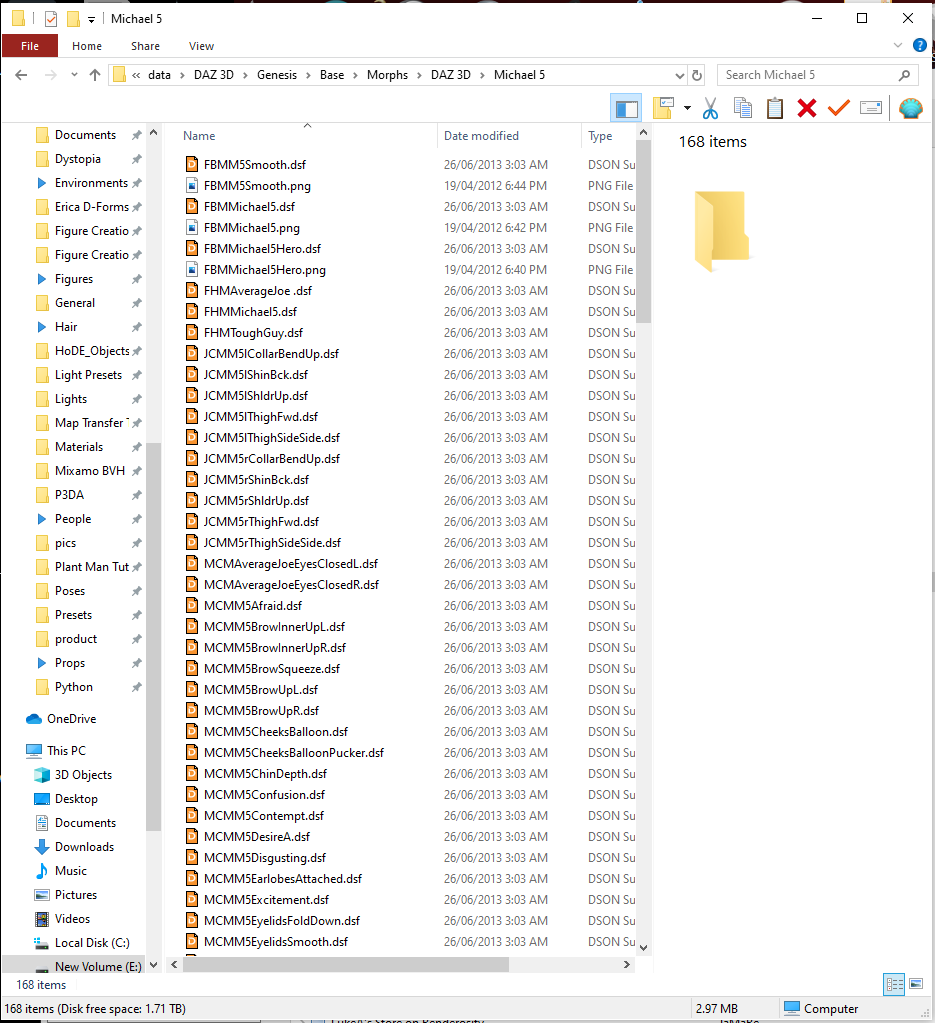Select OneDrive in navigation pane

click(x=71, y=719)
